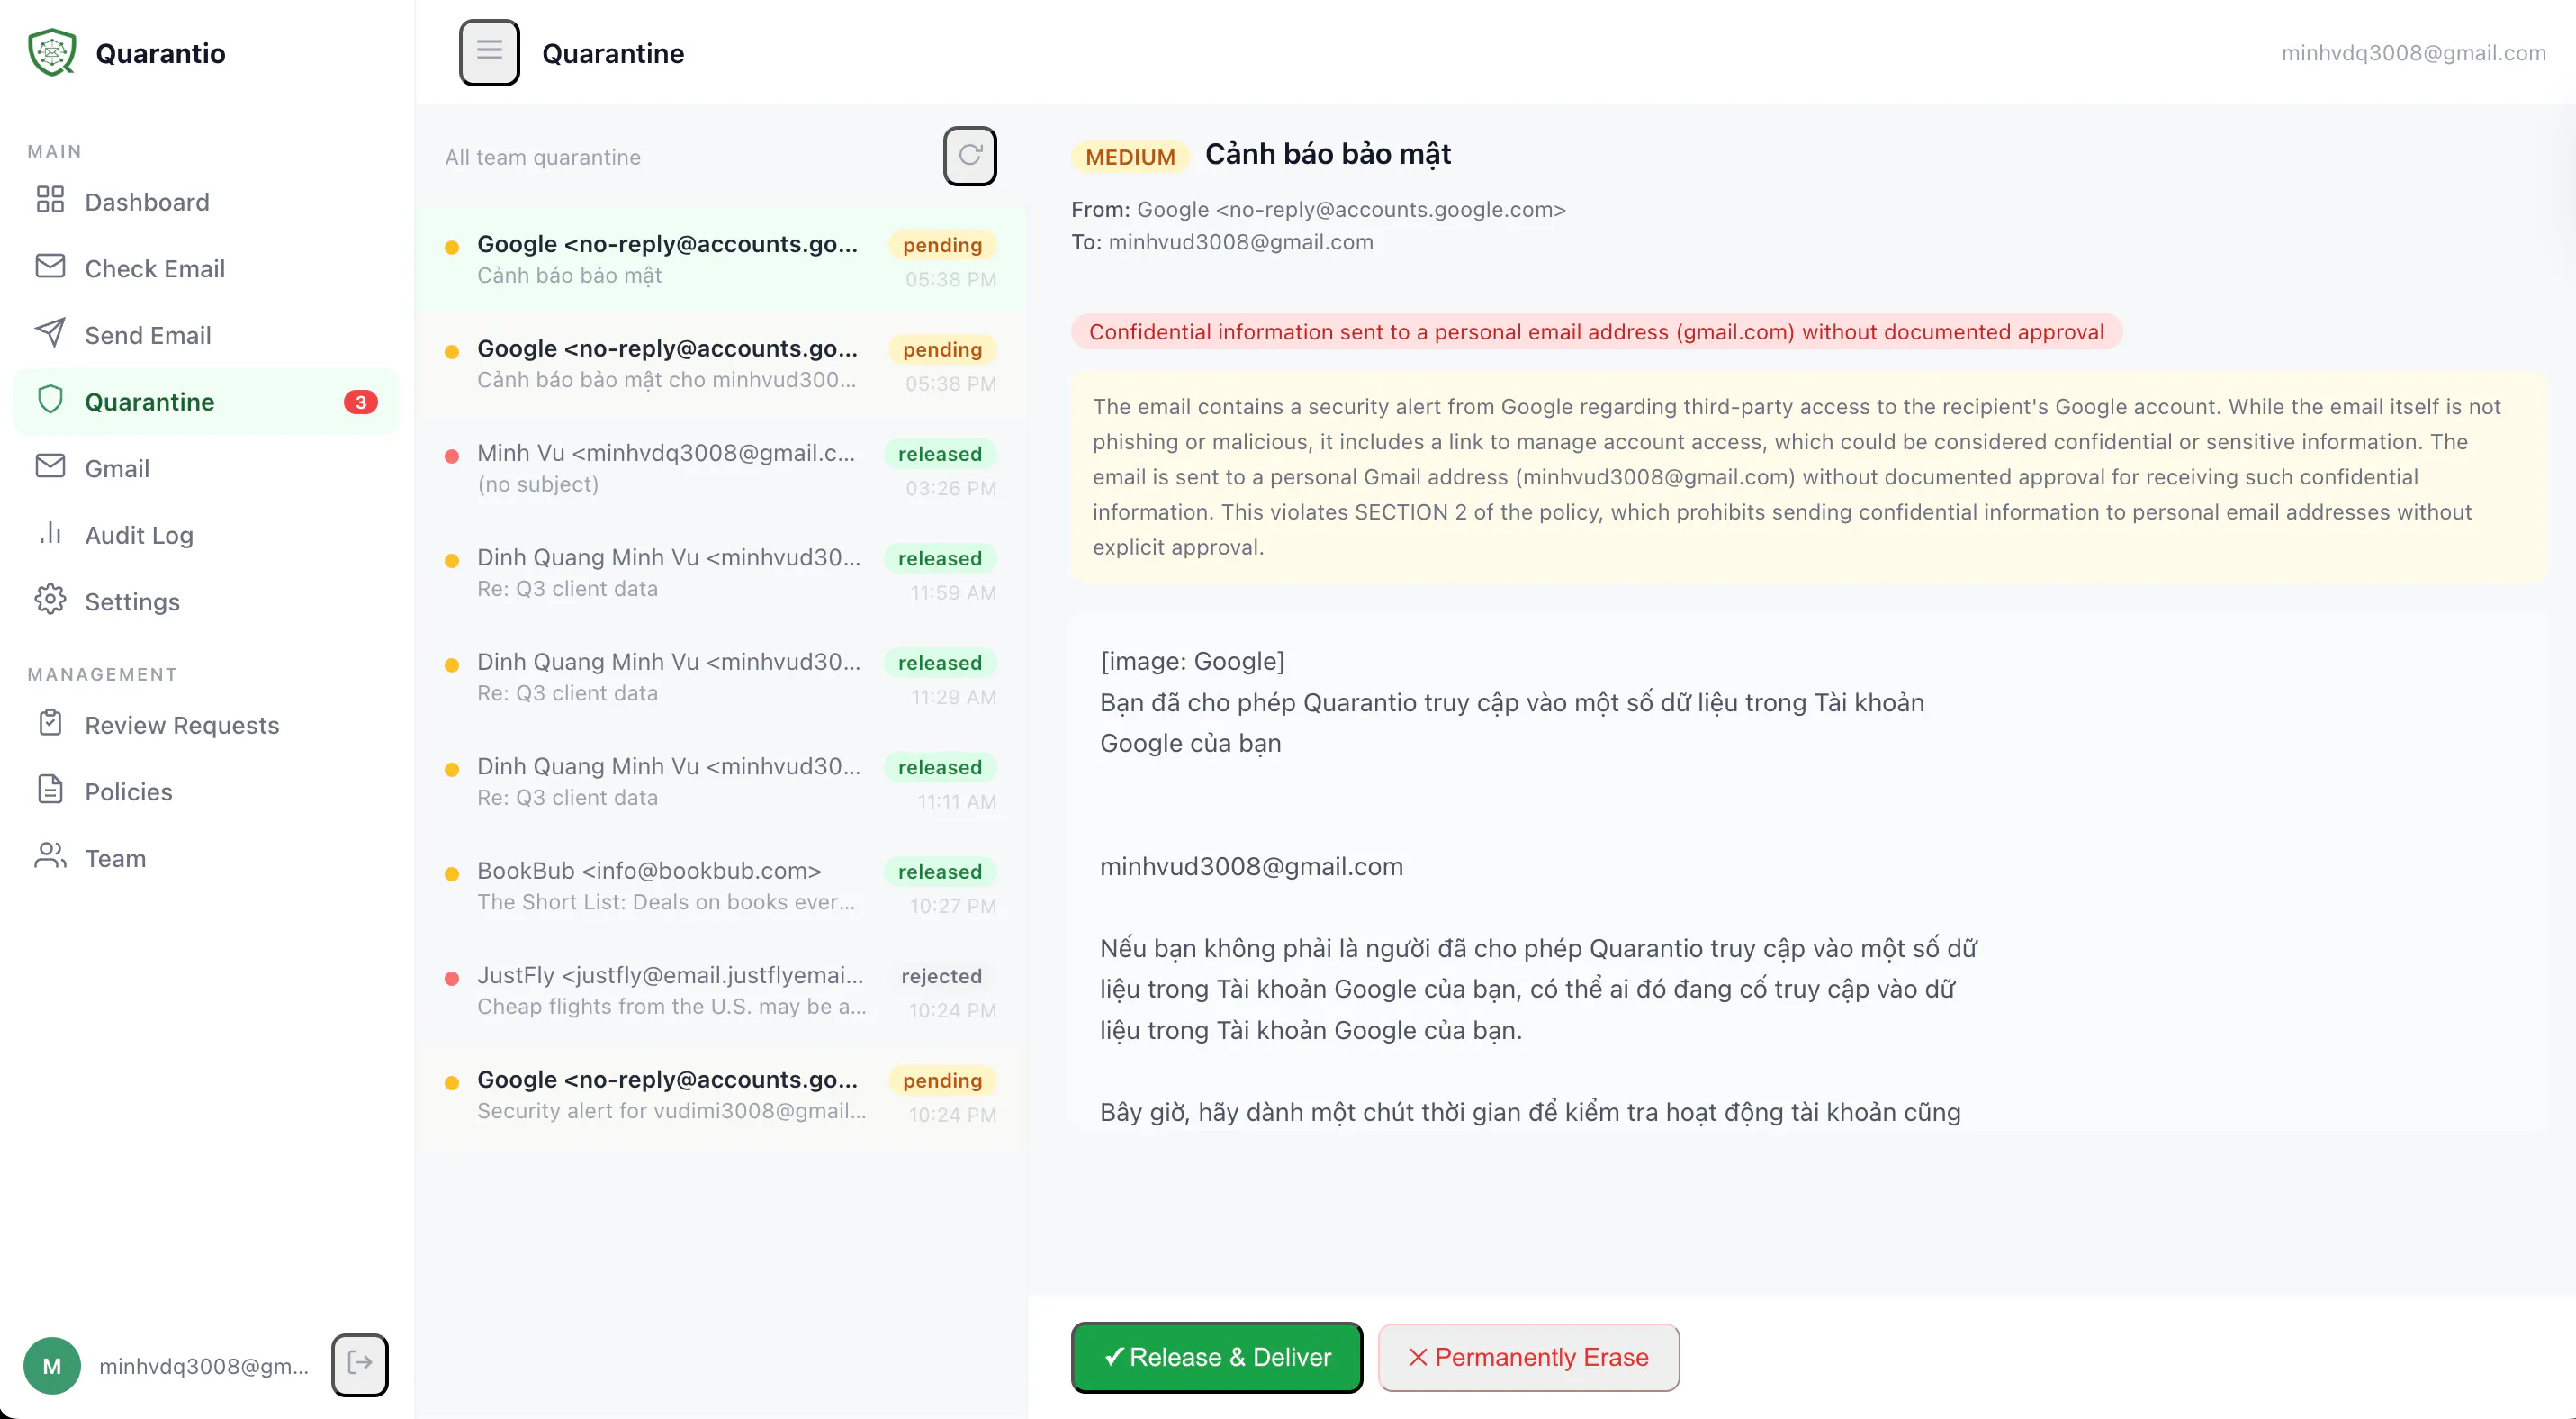2576x1419 pixels.
Task: Click the 03:26 PM timestamp
Action: (951, 488)
